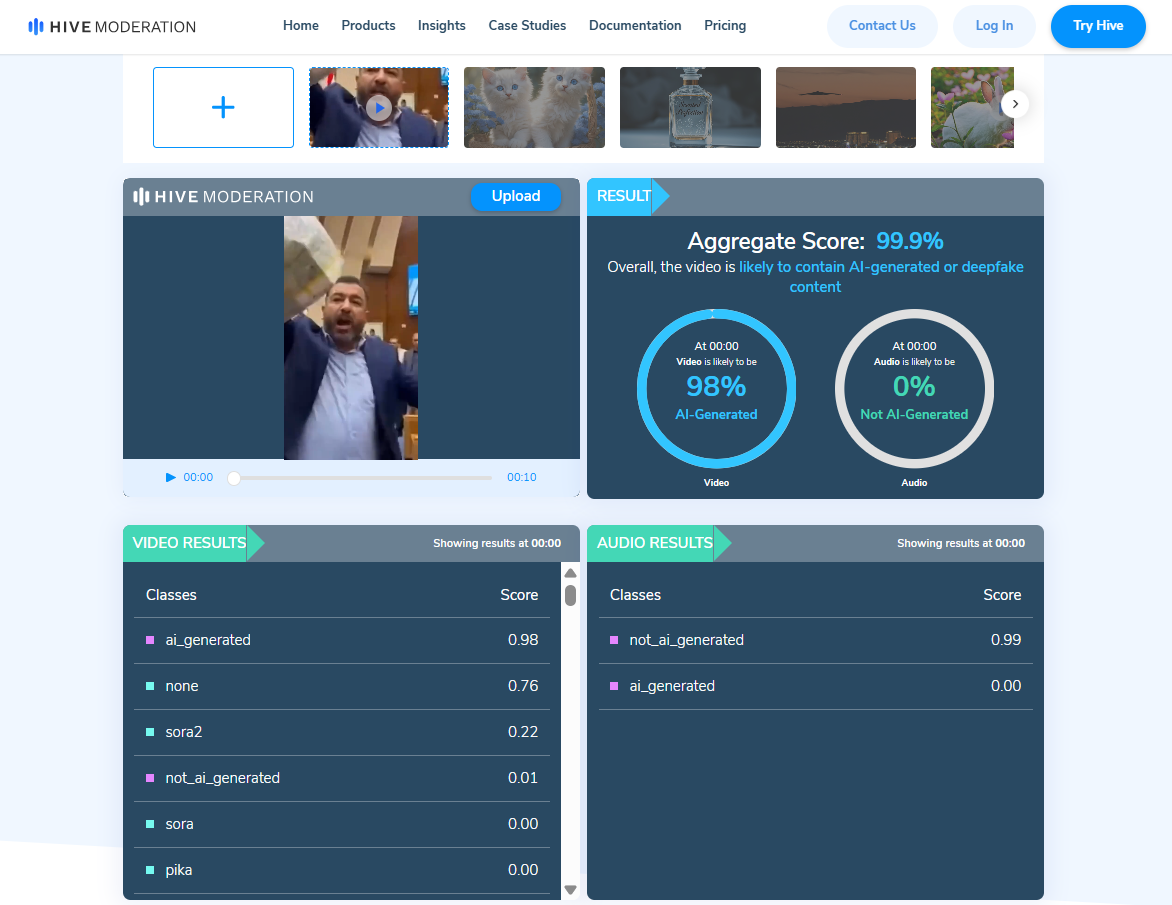The height and width of the screenshot is (905, 1172).
Task: Click the Log In button
Action: tap(994, 26)
